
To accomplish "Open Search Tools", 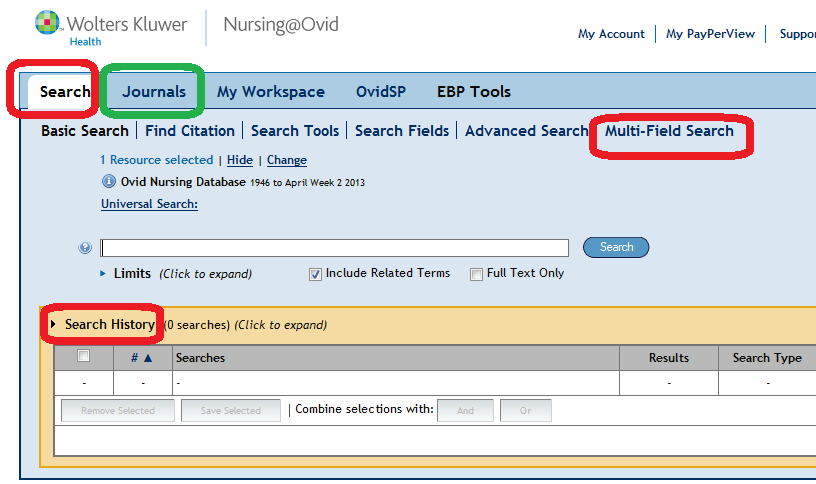I will coord(295,131).
